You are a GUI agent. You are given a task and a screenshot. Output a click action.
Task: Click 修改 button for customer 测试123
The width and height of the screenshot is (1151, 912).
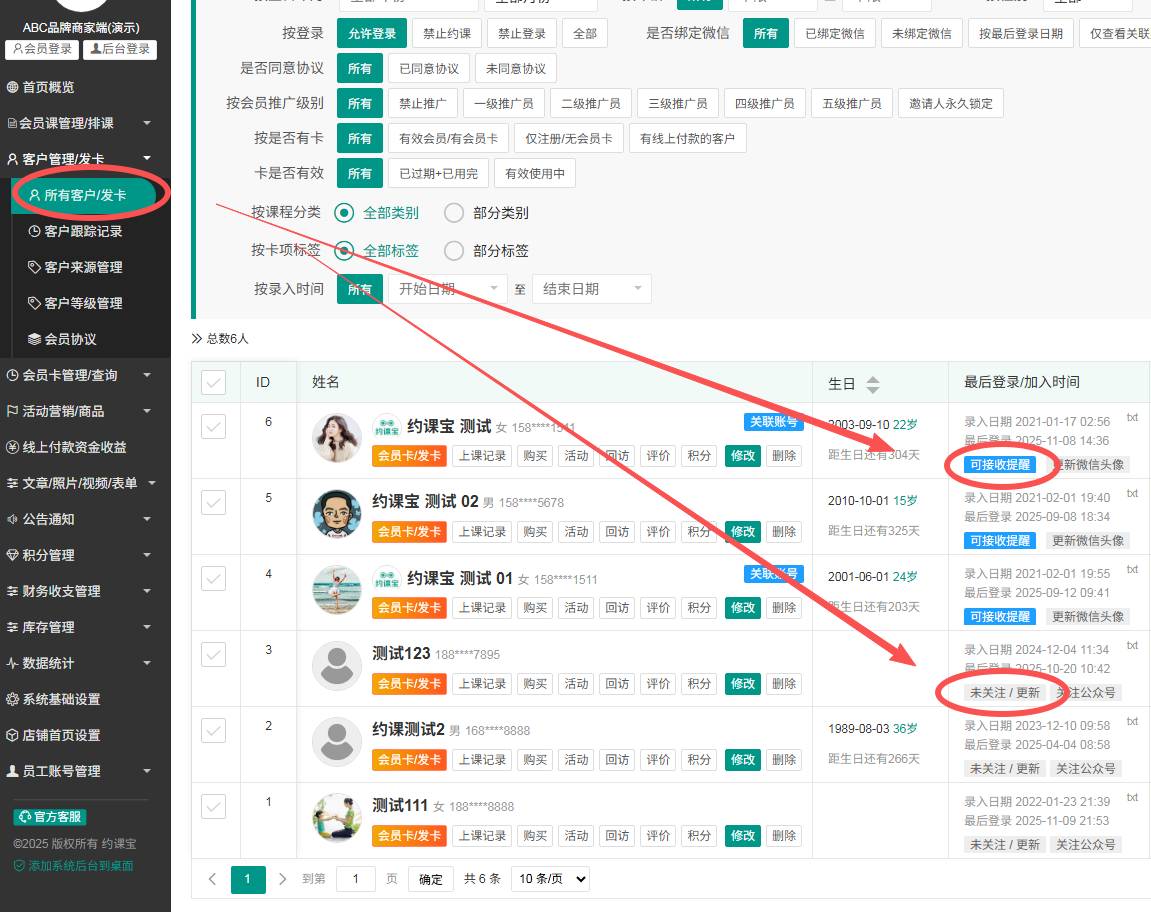tap(743, 684)
